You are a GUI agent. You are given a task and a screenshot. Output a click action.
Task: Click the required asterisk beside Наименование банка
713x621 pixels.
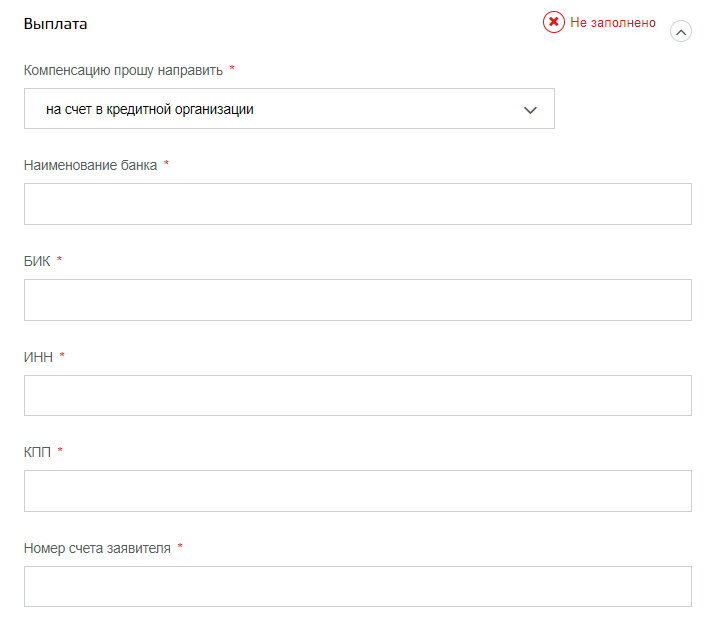166,163
